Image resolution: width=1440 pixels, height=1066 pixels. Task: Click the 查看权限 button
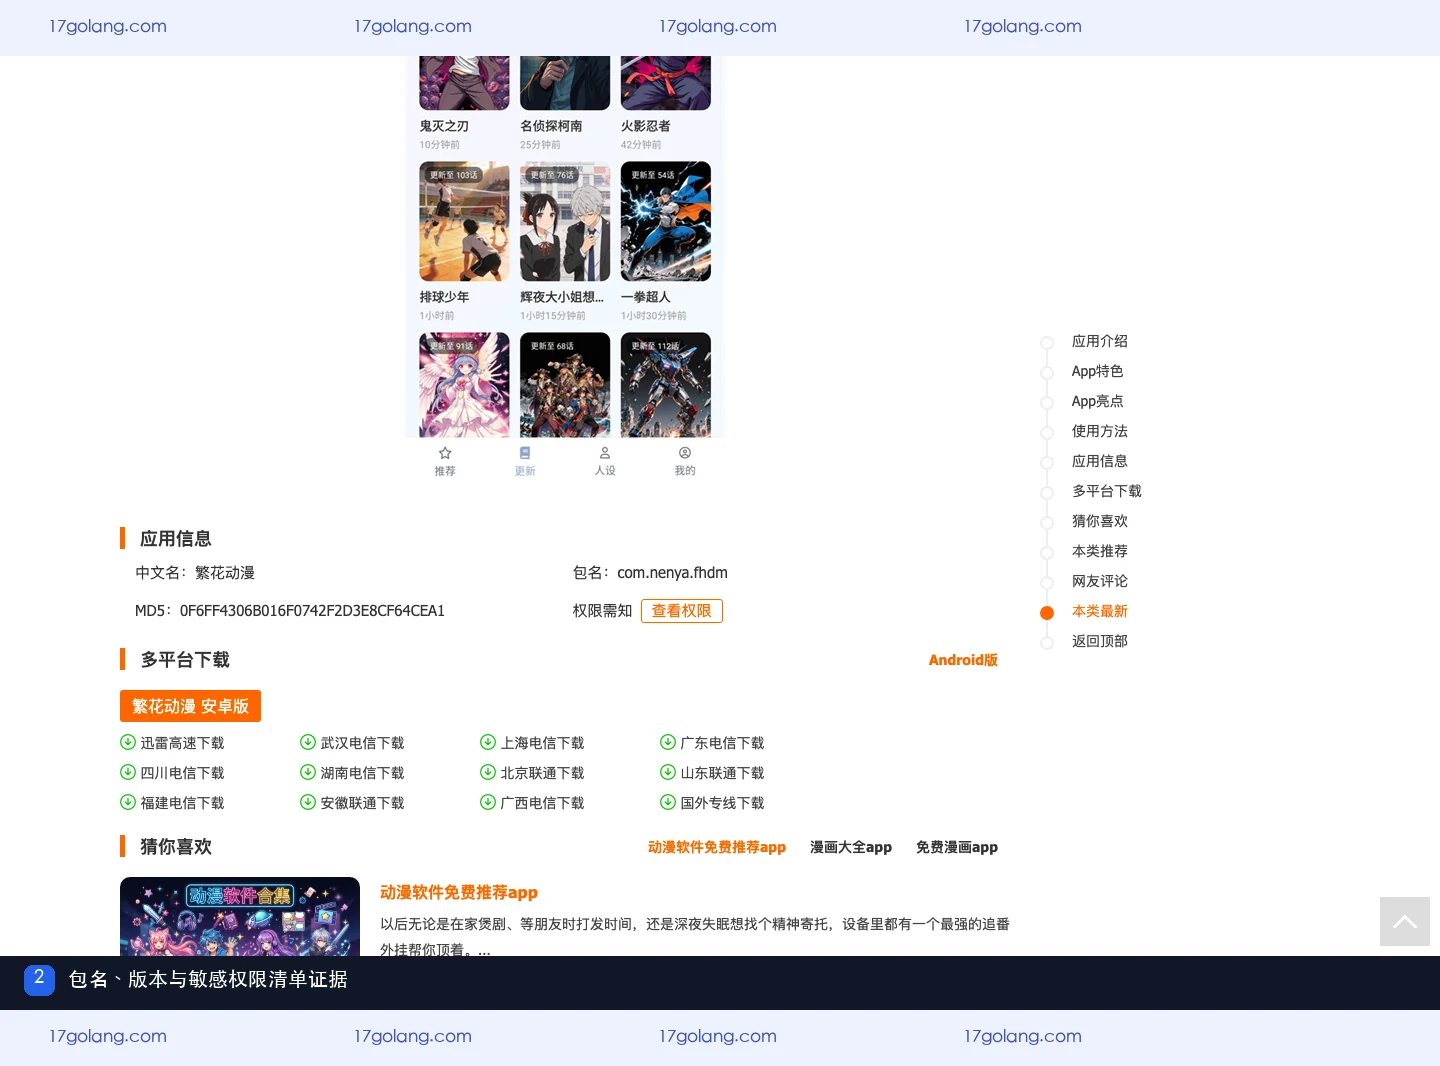pyautogui.click(x=682, y=611)
